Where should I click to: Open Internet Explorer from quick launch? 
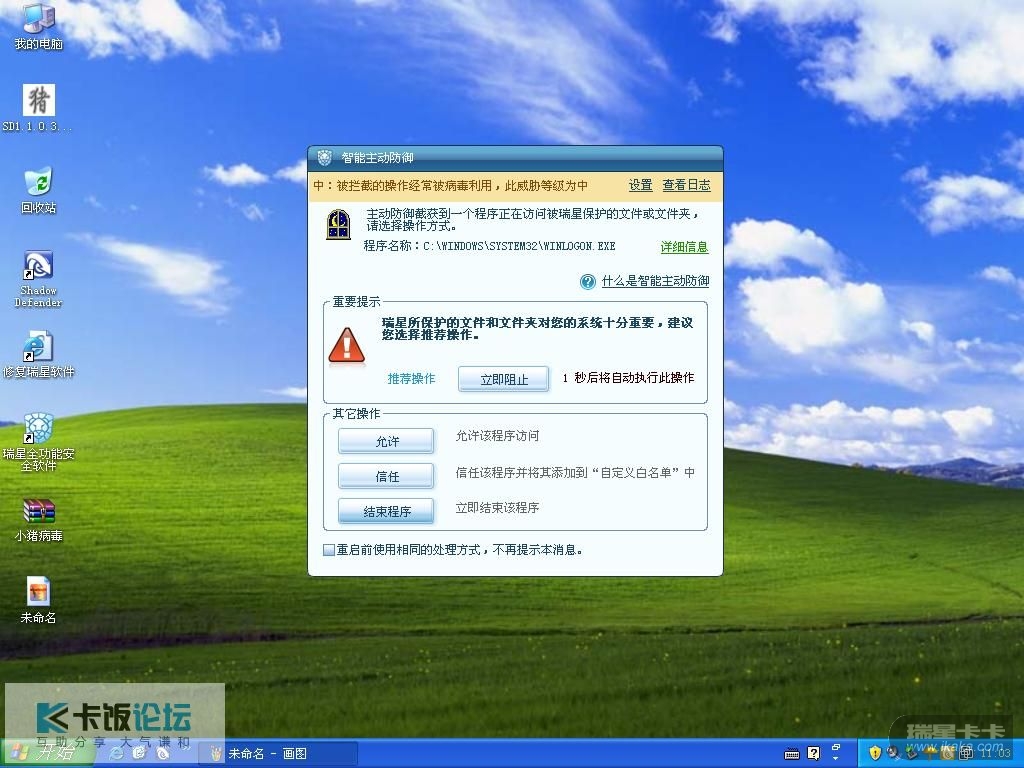[x=116, y=753]
